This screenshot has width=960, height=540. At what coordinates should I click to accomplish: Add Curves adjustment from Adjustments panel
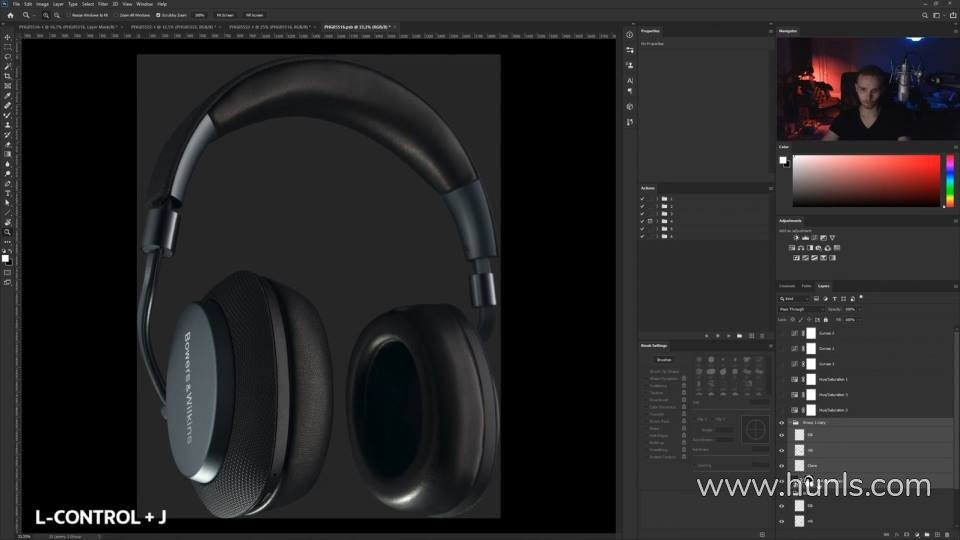(814, 238)
